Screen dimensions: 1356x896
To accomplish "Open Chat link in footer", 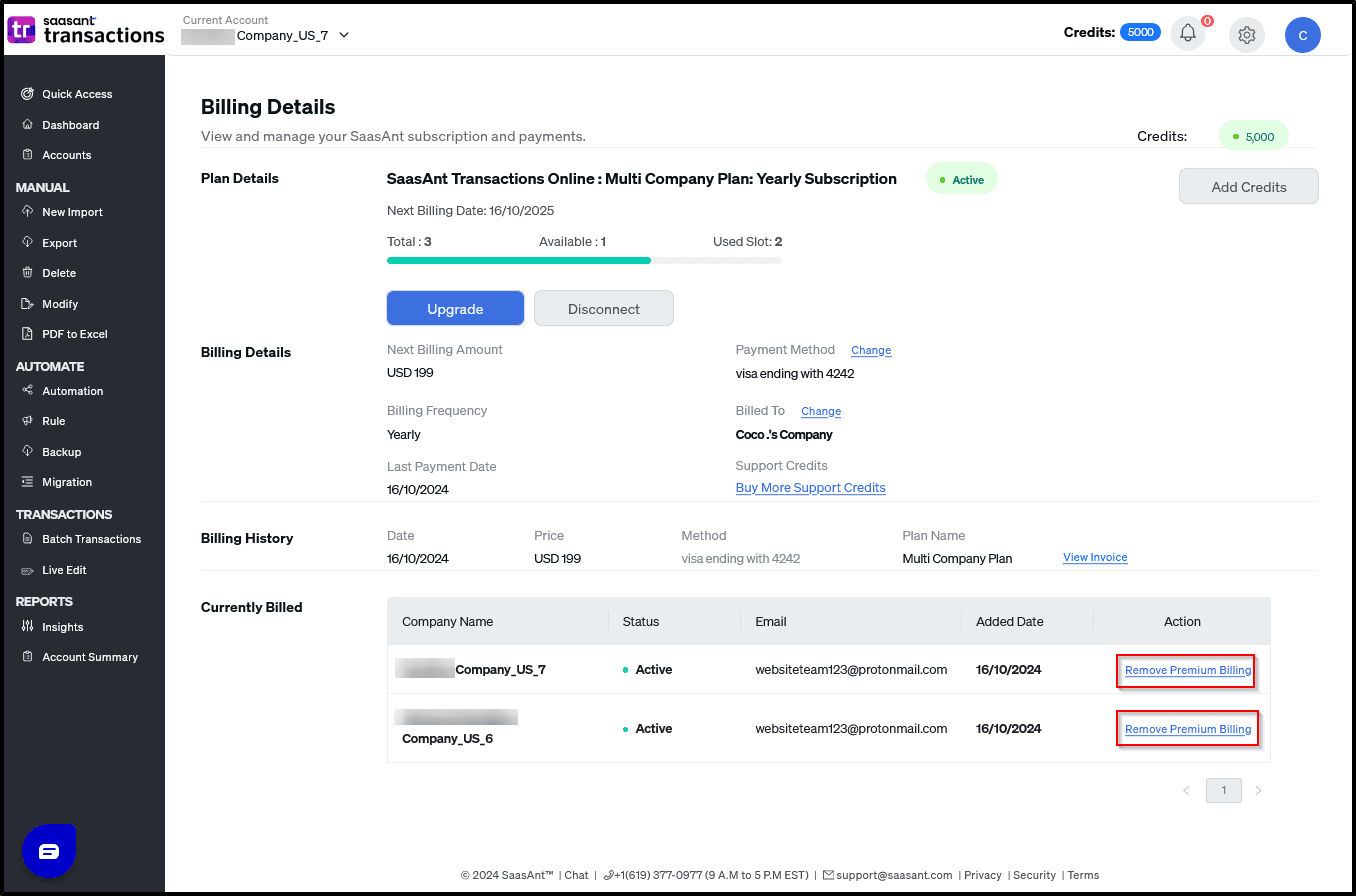I will (576, 875).
